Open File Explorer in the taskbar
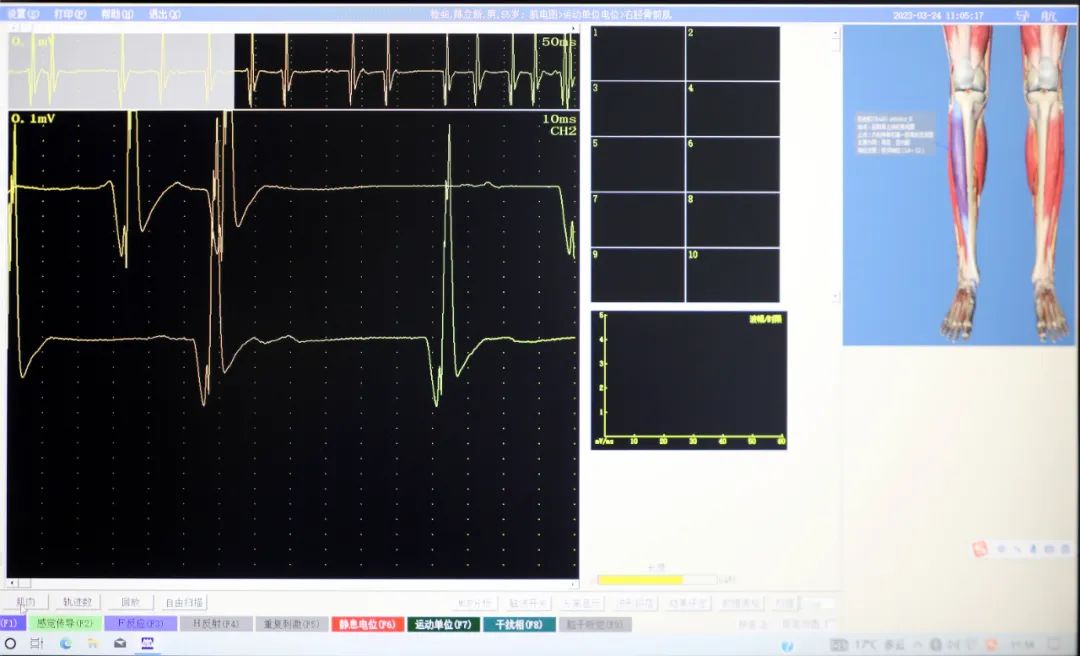The width and height of the screenshot is (1080, 656). click(93, 643)
